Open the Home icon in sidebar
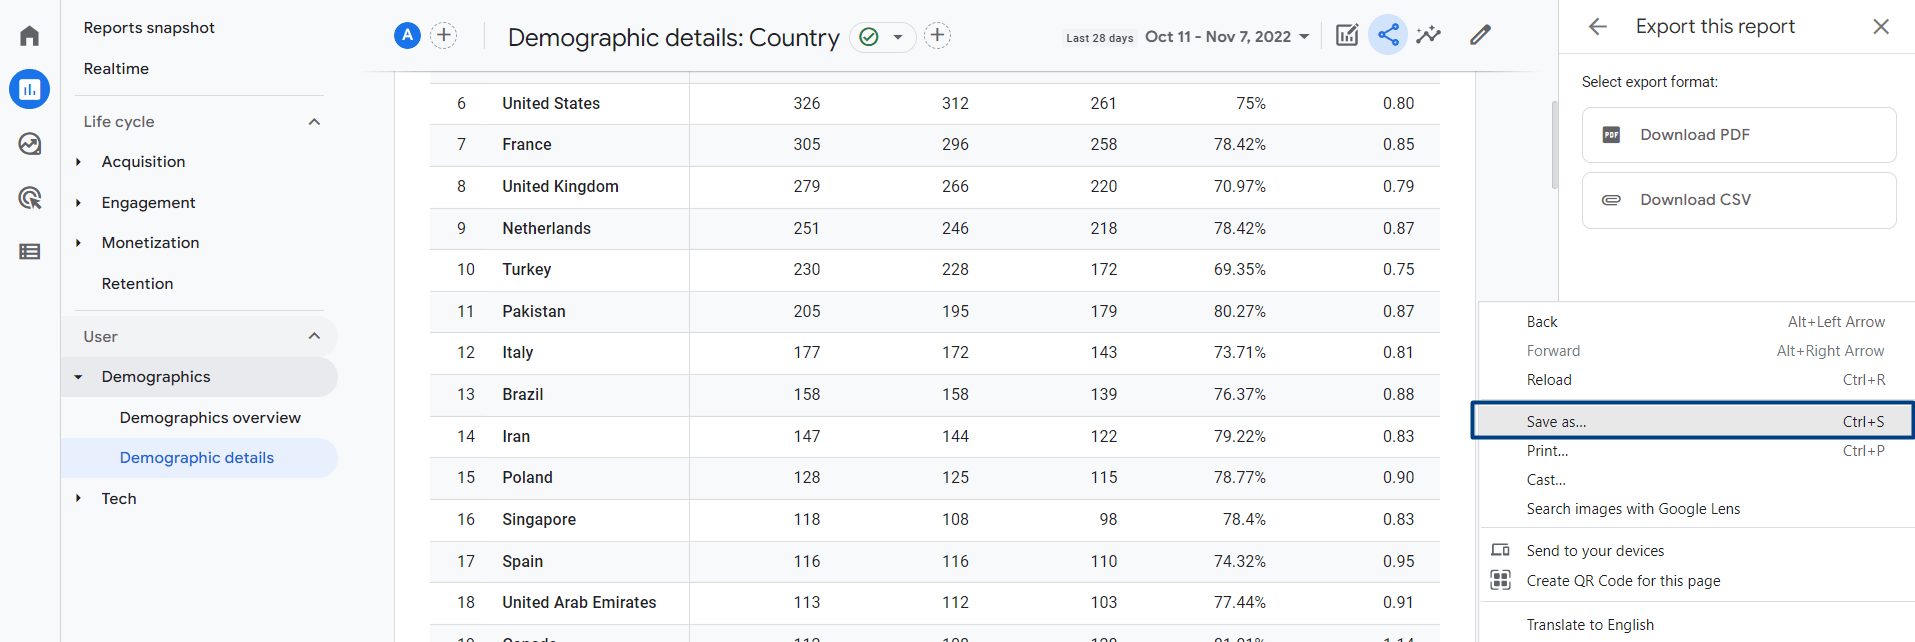 click(30, 36)
